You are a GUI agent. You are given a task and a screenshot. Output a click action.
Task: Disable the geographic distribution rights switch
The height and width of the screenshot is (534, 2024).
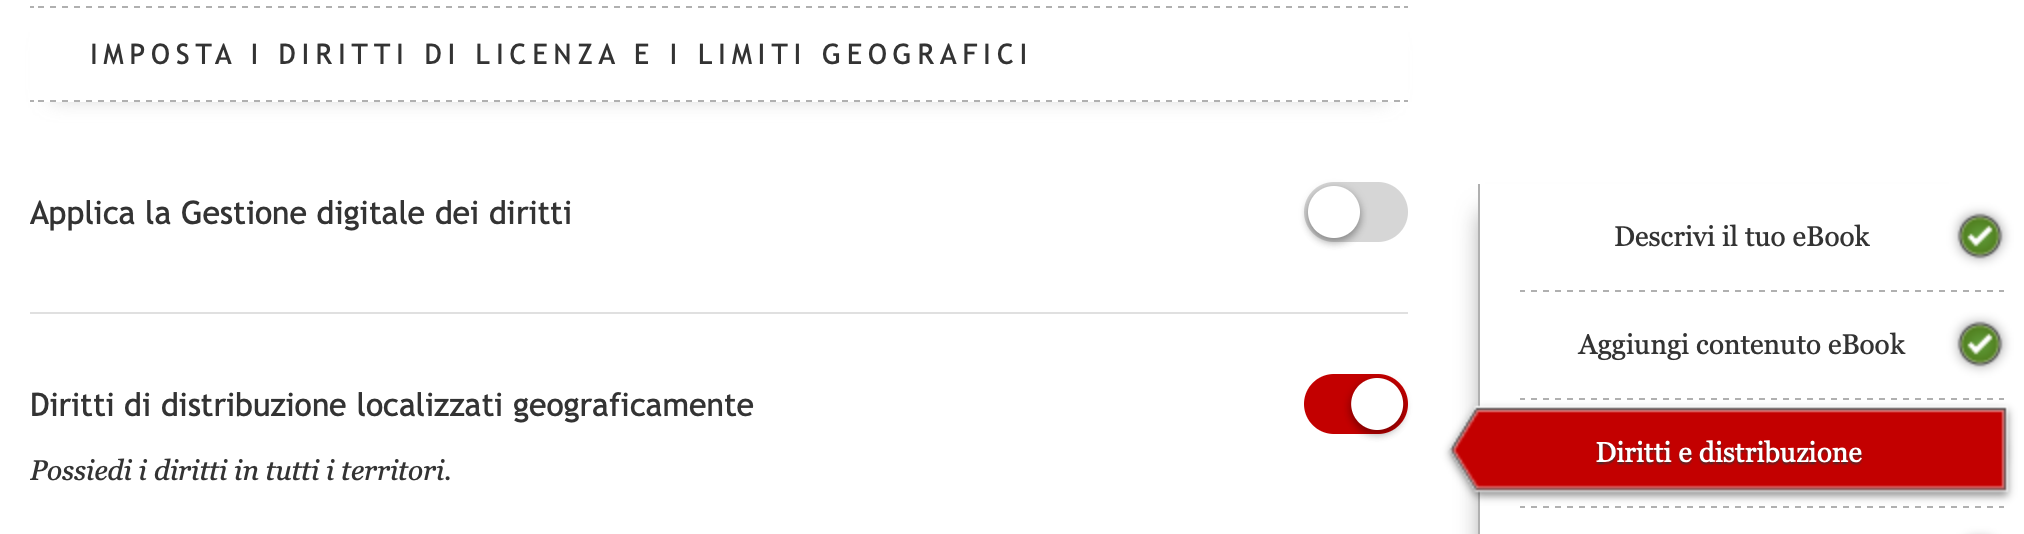[x=1355, y=404]
